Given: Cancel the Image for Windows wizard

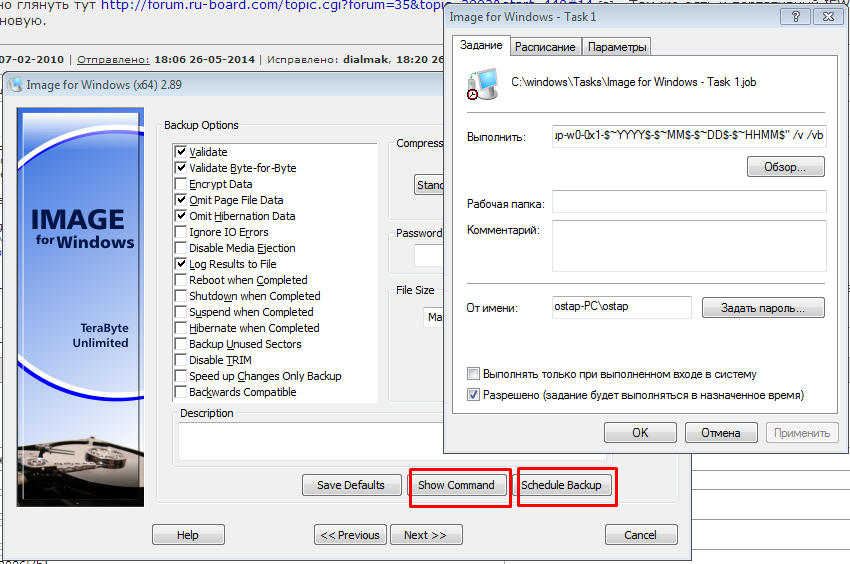Looking at the screenshot, I should point(641,535).
